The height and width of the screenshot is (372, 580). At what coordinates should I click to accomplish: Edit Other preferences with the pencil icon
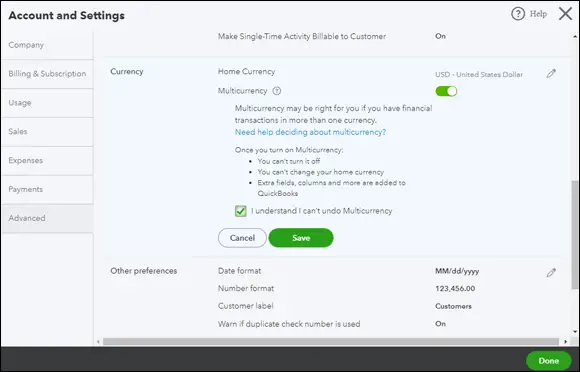point(551,273)
